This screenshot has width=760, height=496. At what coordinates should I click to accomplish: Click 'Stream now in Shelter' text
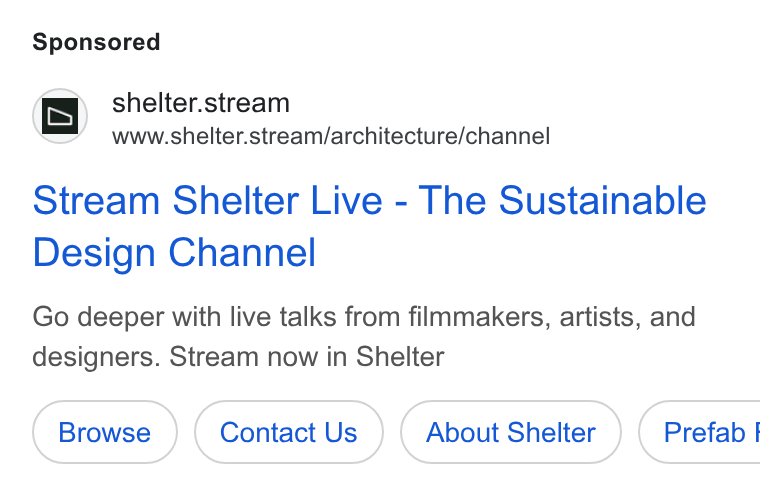306,357
